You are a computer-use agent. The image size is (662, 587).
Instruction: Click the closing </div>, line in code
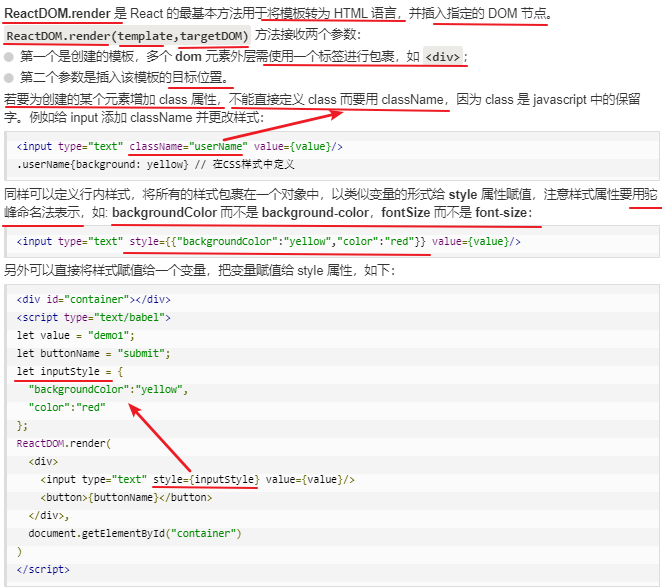tap(49, 516)
